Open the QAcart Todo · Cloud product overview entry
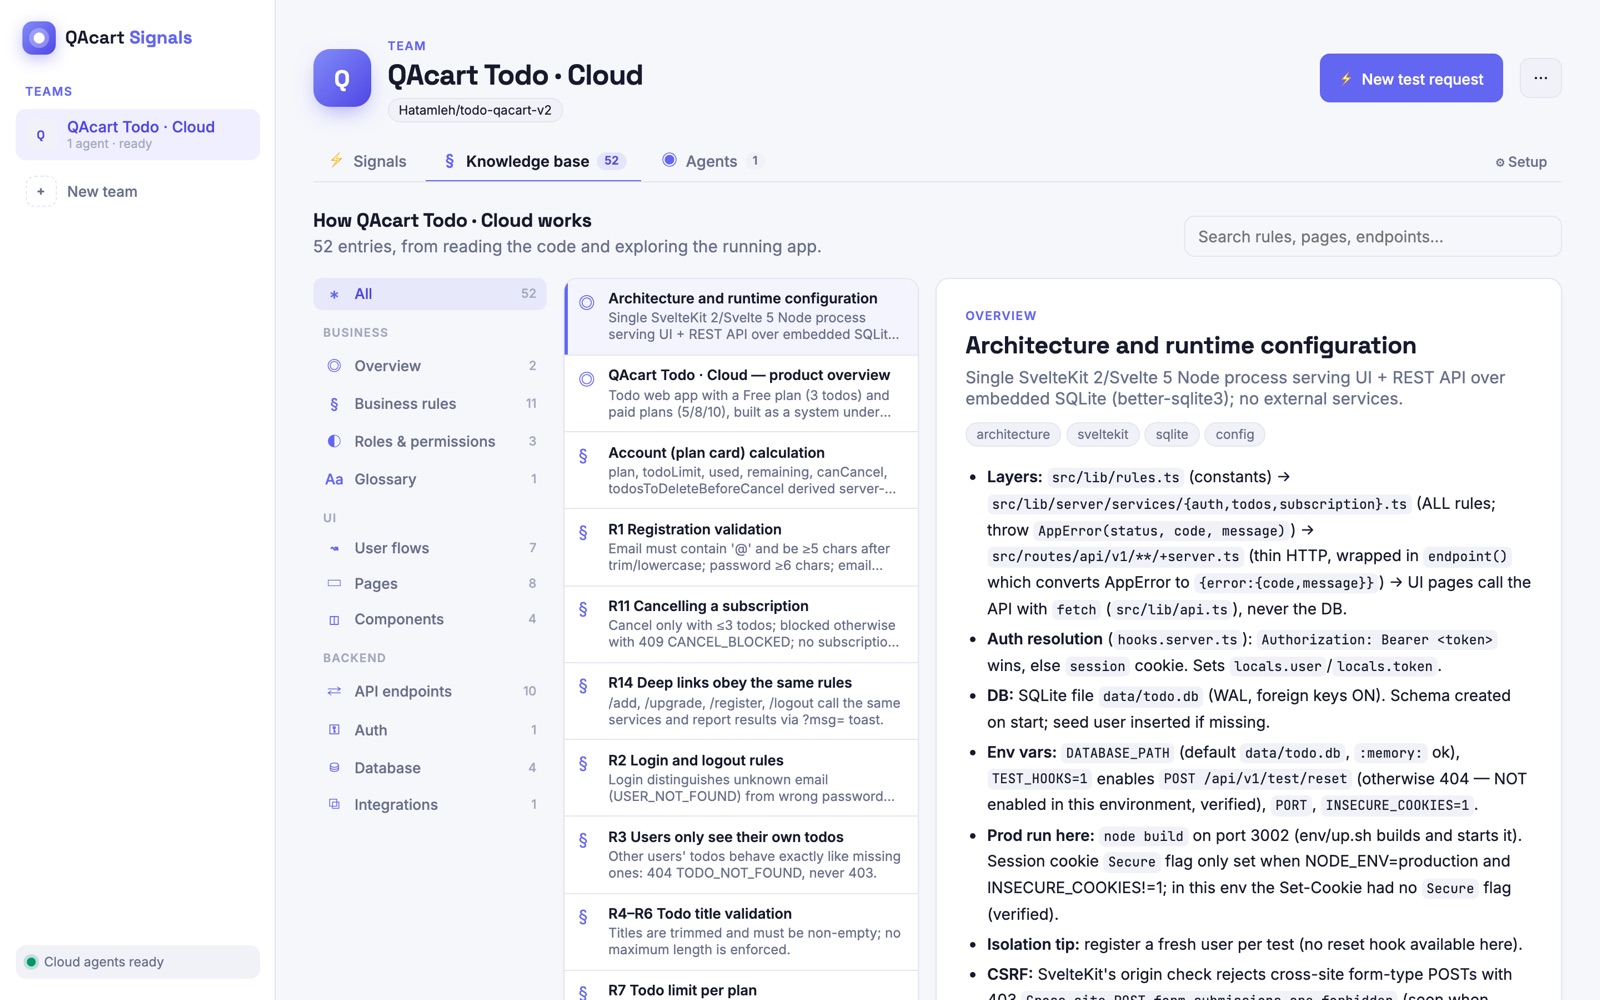The image size is (1600, 1000). (x=742, y=393)
